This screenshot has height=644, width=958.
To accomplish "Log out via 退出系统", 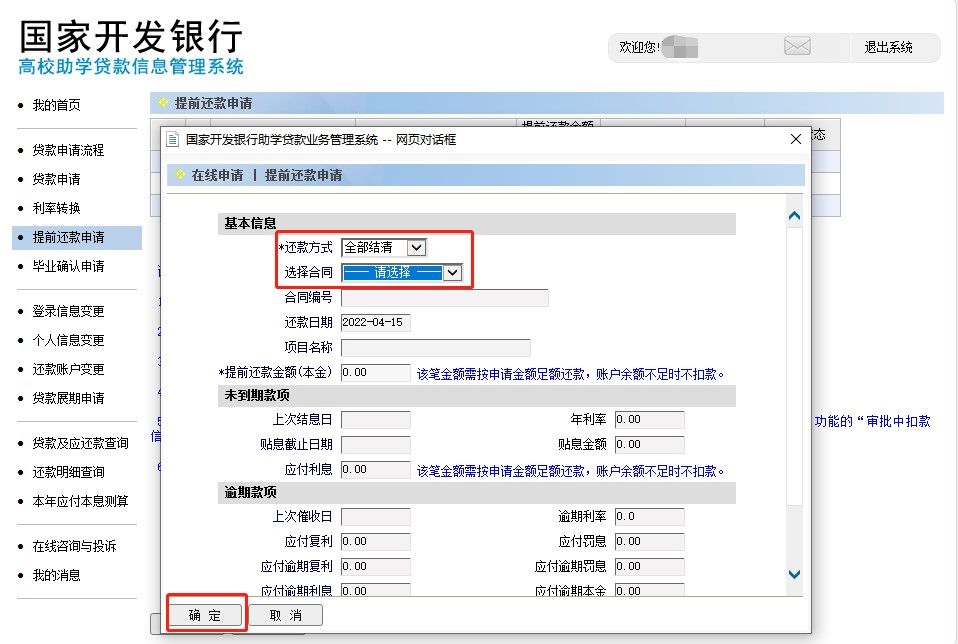I will (x=888, y=47).
